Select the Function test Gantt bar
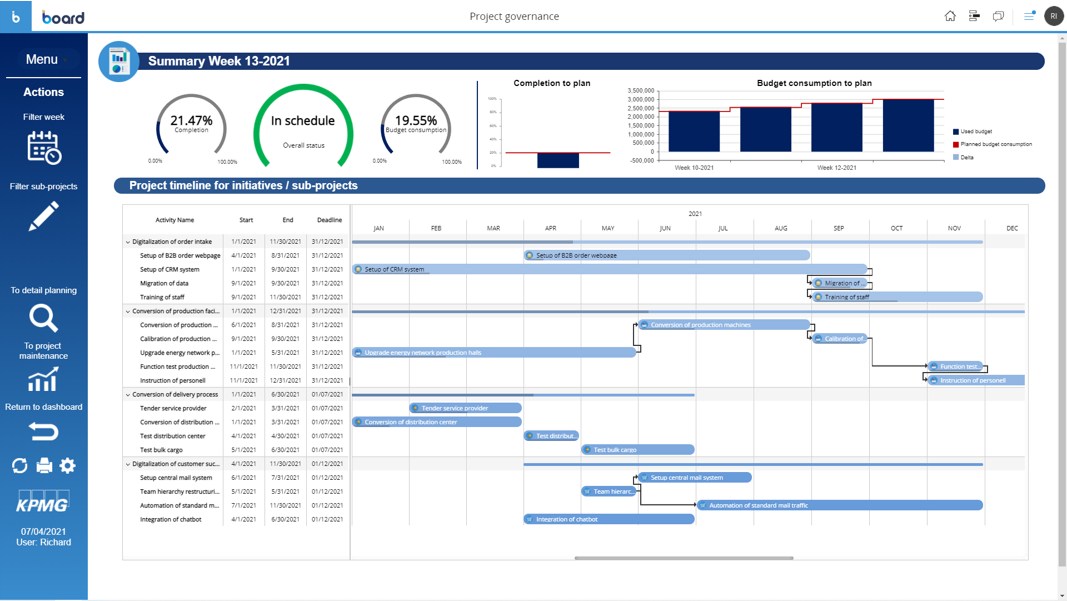 955,366
